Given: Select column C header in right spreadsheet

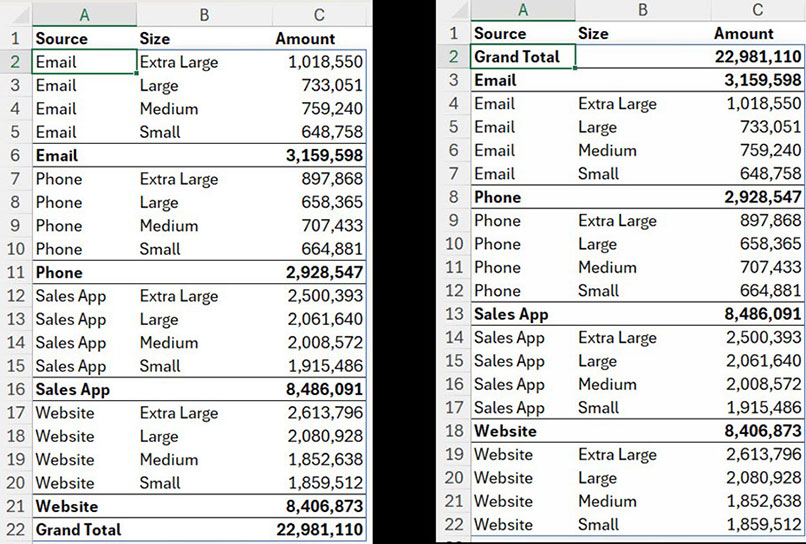Looking at the screenshot, I should click(x=757, y=10).
